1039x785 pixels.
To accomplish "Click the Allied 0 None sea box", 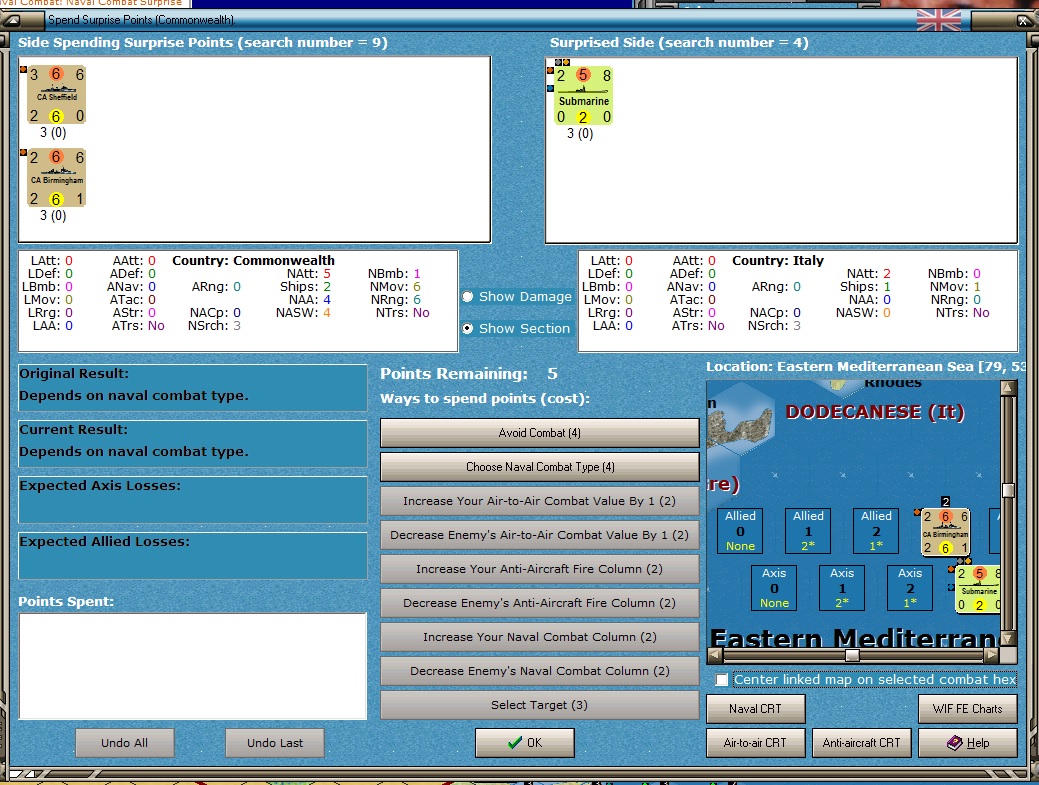I will click(740, 530).
